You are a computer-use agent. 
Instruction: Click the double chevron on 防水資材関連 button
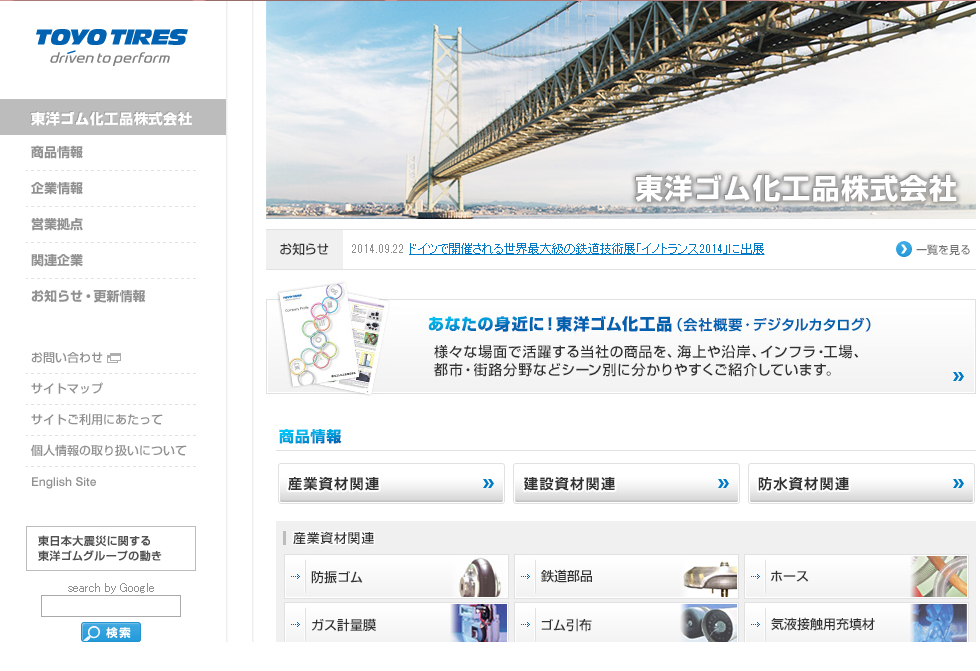point(958,483)
